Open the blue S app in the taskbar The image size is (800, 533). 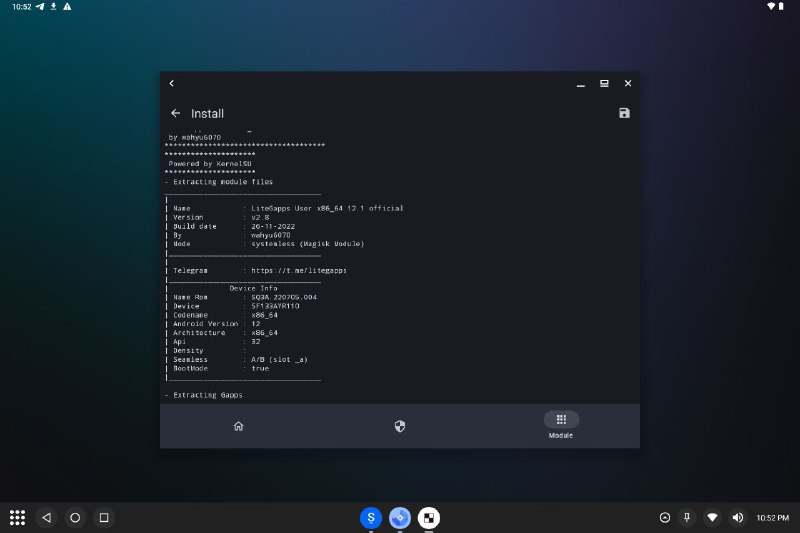pyautogui.click(x=371, y=518)
